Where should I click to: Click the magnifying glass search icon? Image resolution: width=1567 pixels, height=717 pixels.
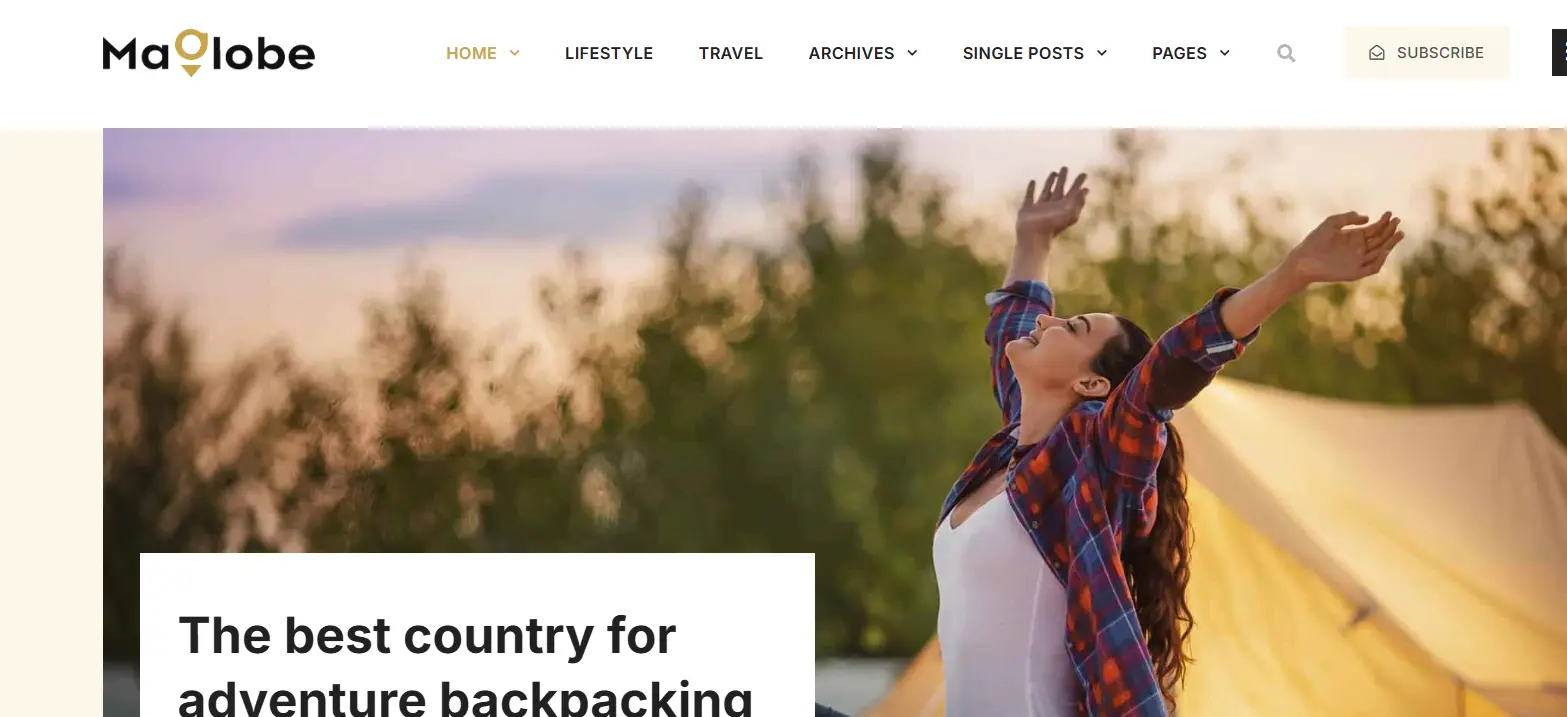[x=1286, y=53]
